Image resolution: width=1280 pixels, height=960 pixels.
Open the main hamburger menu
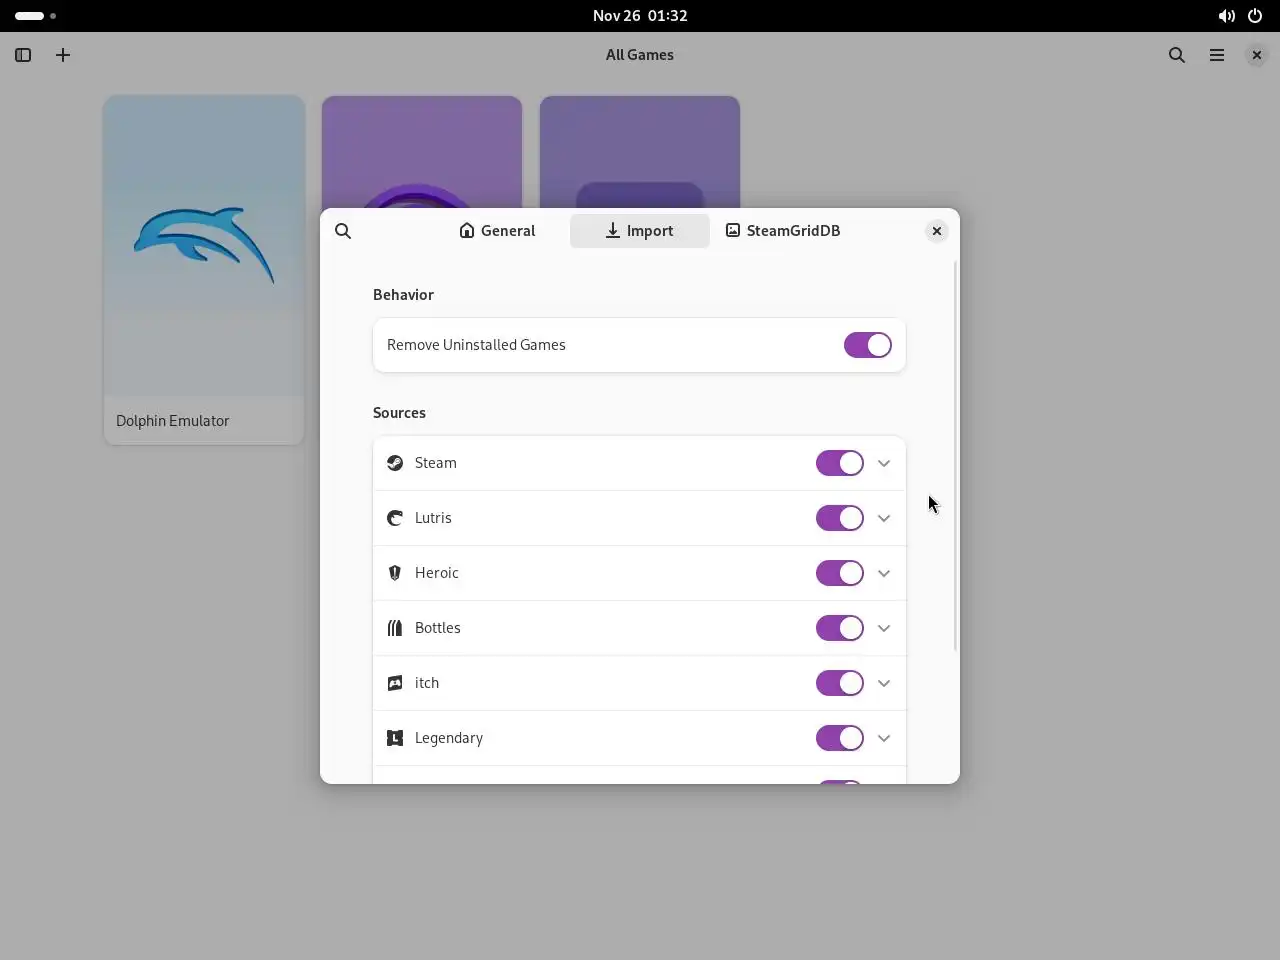click(x=1217, y=55)
